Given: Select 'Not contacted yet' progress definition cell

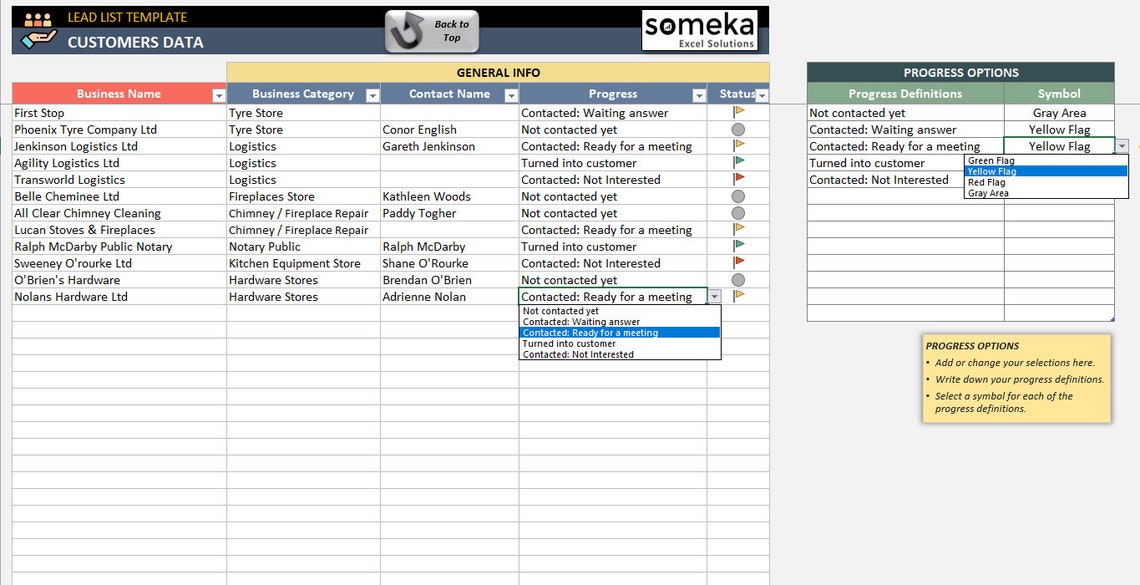Looking at the screenshot, I should click(906, 113).
